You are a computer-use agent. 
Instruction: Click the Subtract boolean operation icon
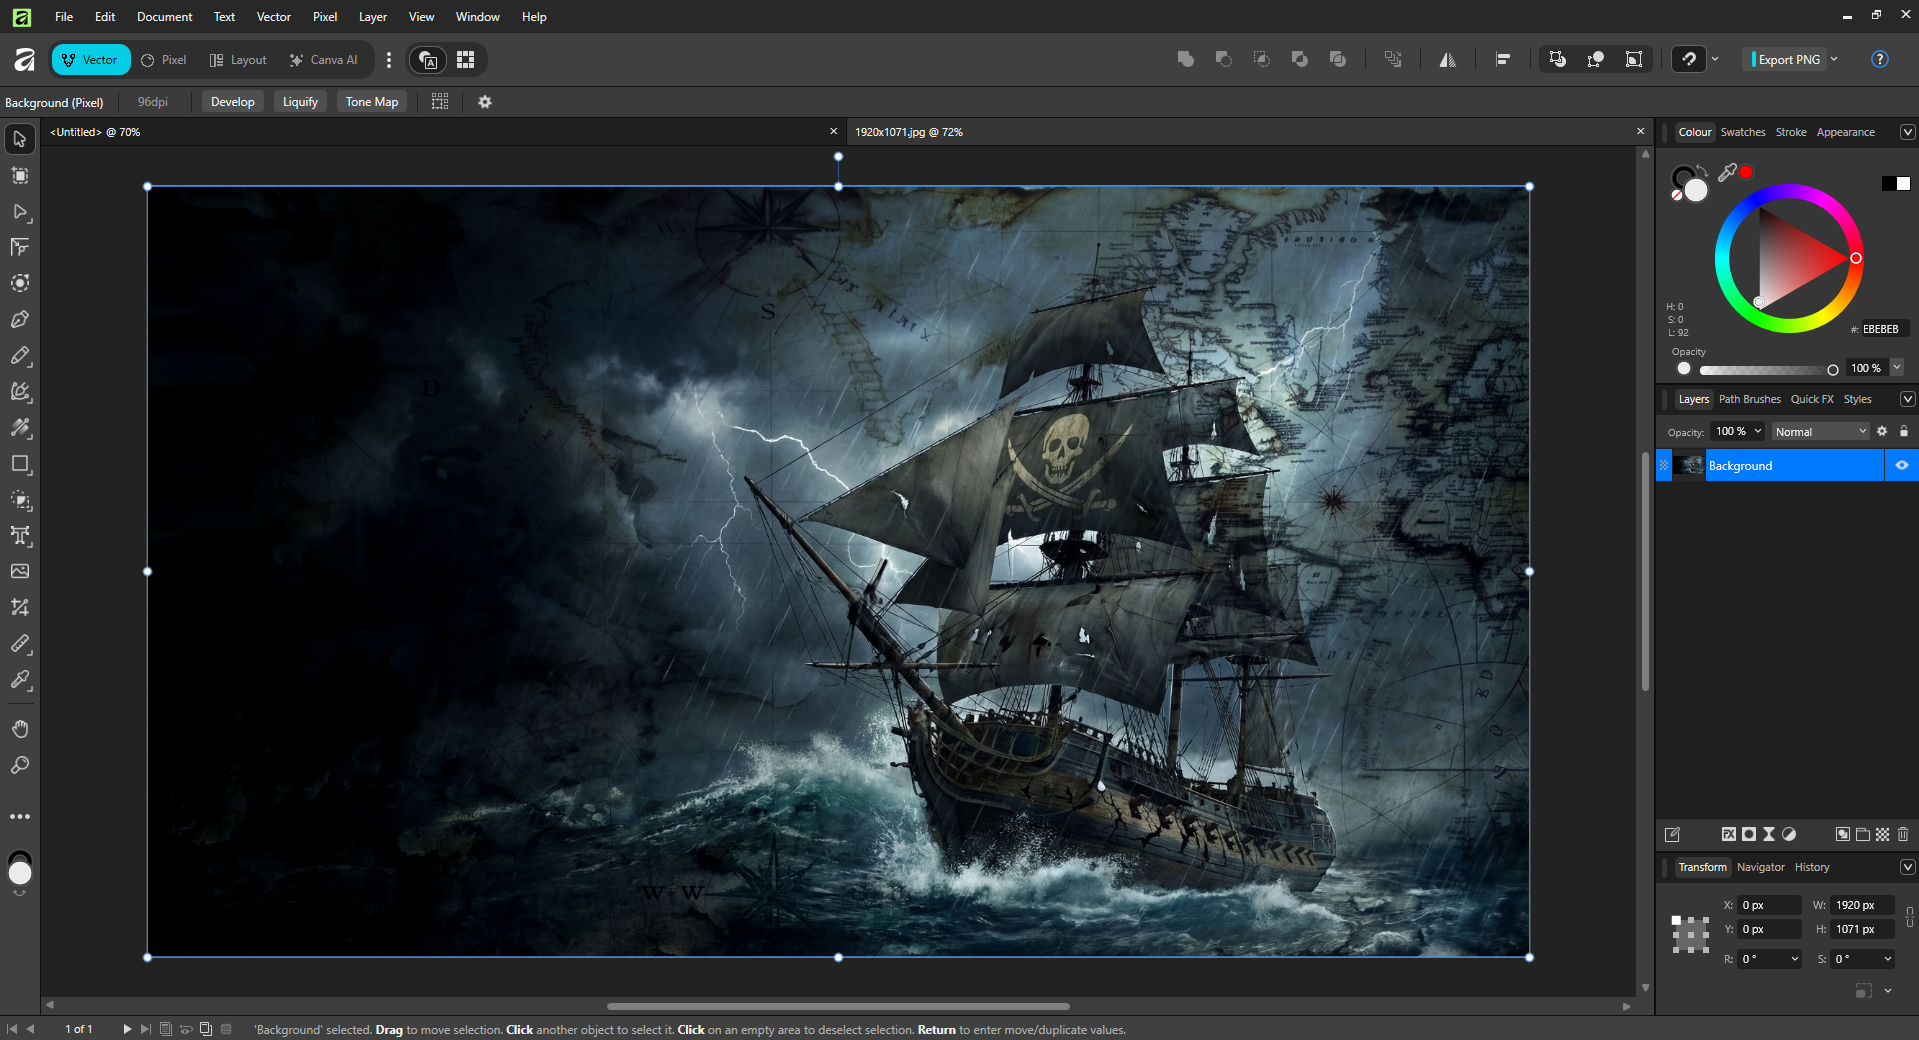tap(1224, 60)
